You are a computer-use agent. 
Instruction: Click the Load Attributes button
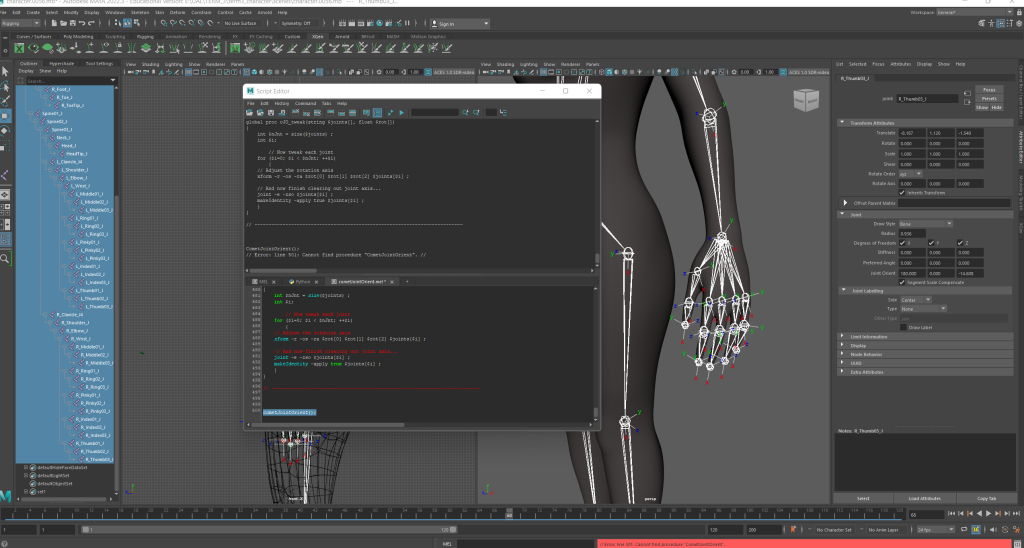click(926, 498)
